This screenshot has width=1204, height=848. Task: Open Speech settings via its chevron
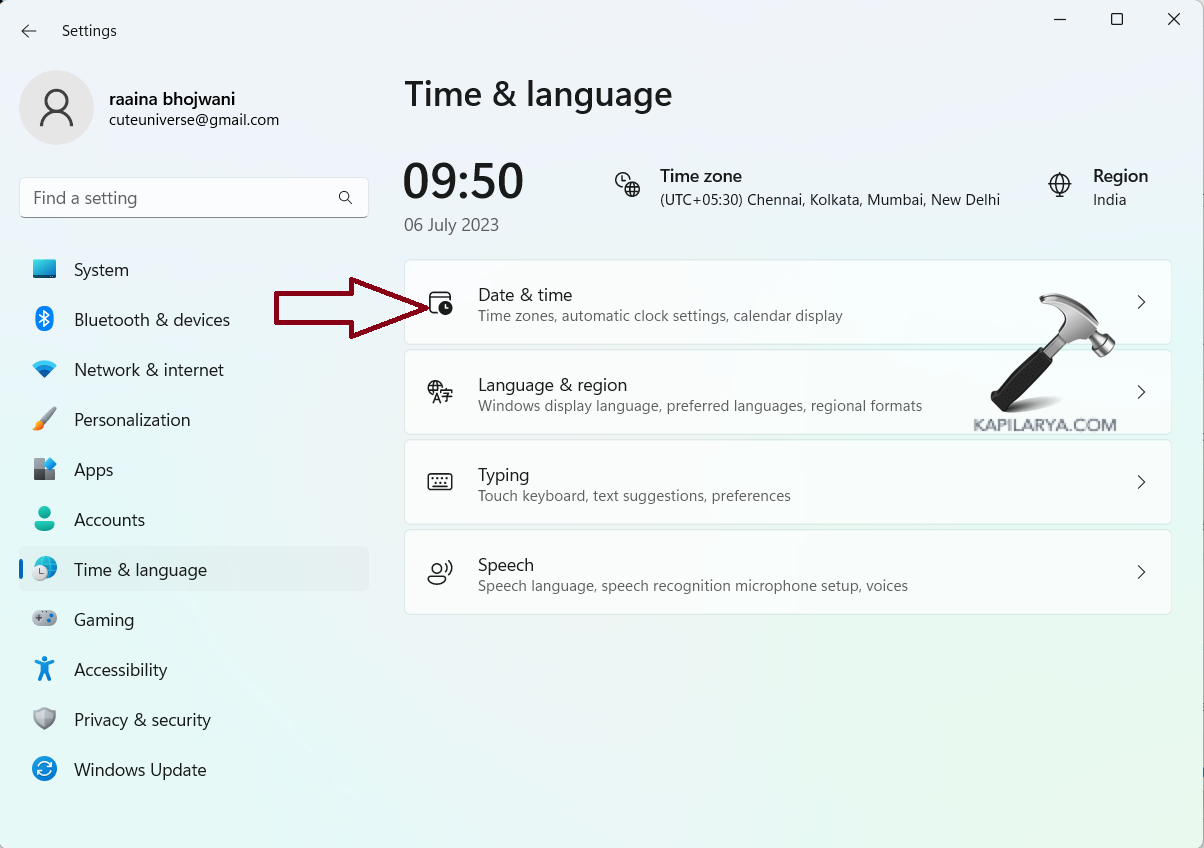[1141, 572]
